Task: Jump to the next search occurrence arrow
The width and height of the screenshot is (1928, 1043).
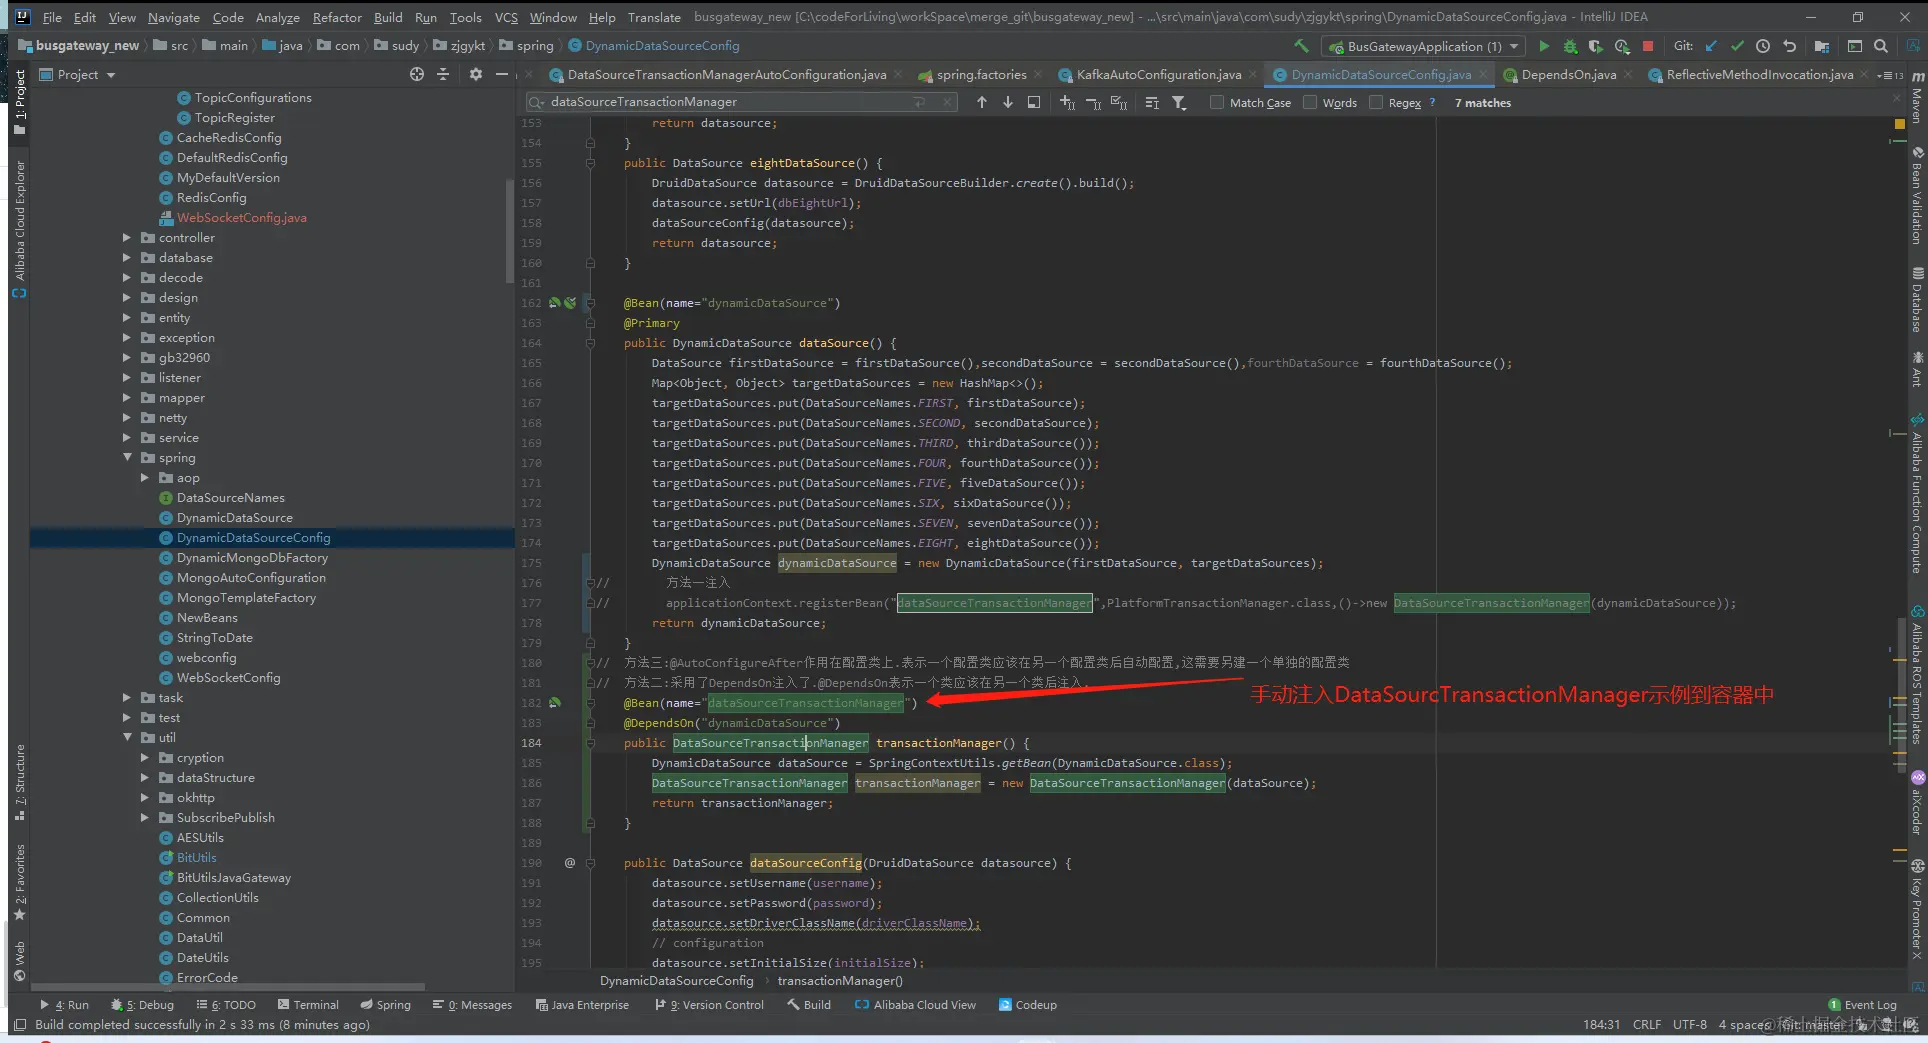Action: [1007, 102]
